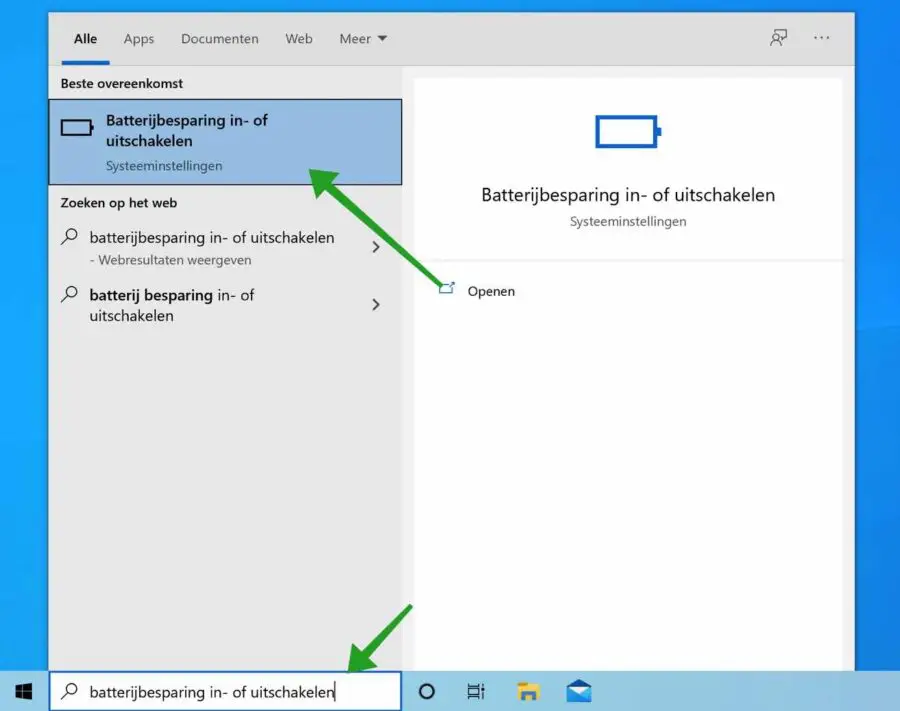The width and height of the screenshot is (900, 711).
Task: Open the Batterijbesparing in- of uitschakelen best match
Action: tap(225, 142)
